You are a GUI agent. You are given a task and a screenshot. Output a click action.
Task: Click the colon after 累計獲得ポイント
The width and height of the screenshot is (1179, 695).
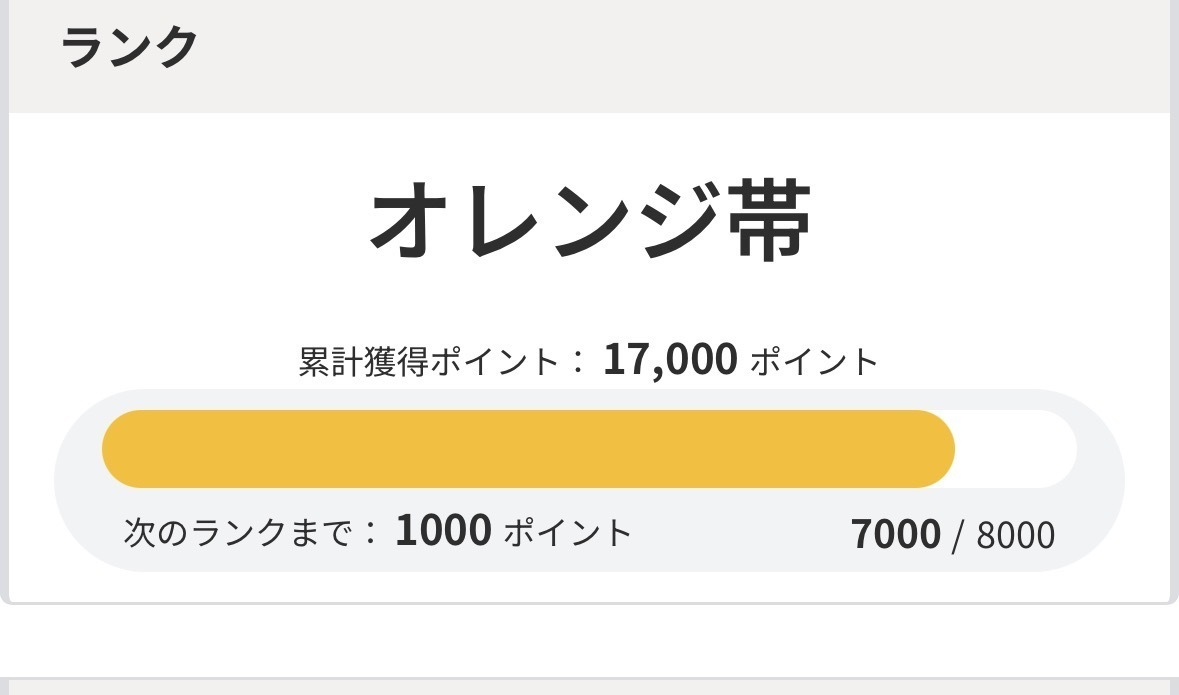[x=577, y=363]
